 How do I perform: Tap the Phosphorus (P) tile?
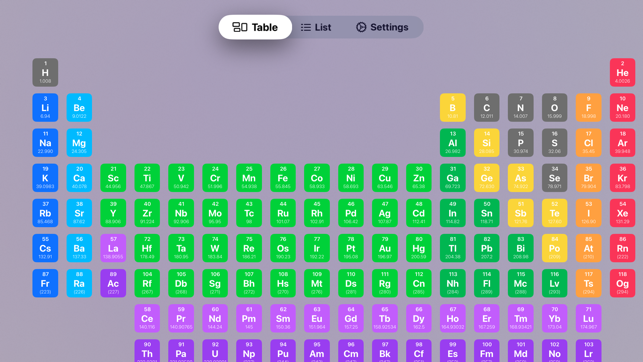[520, 143]
